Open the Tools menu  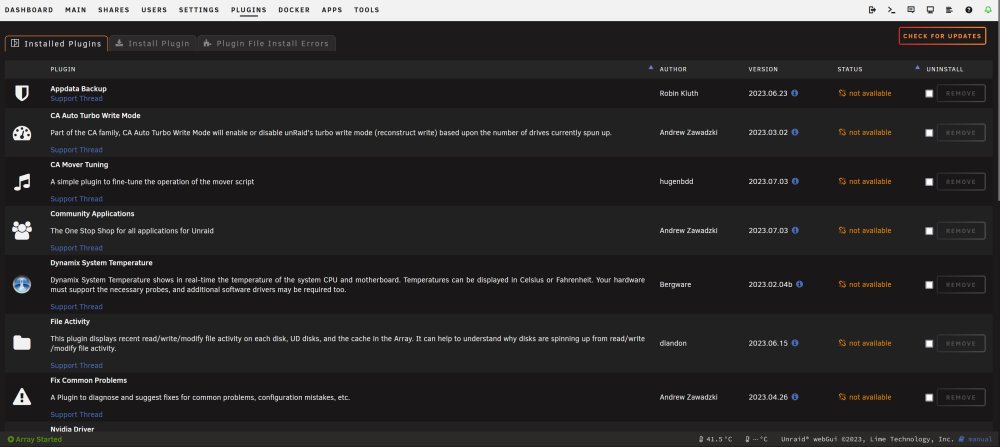(x=366, y=10)
